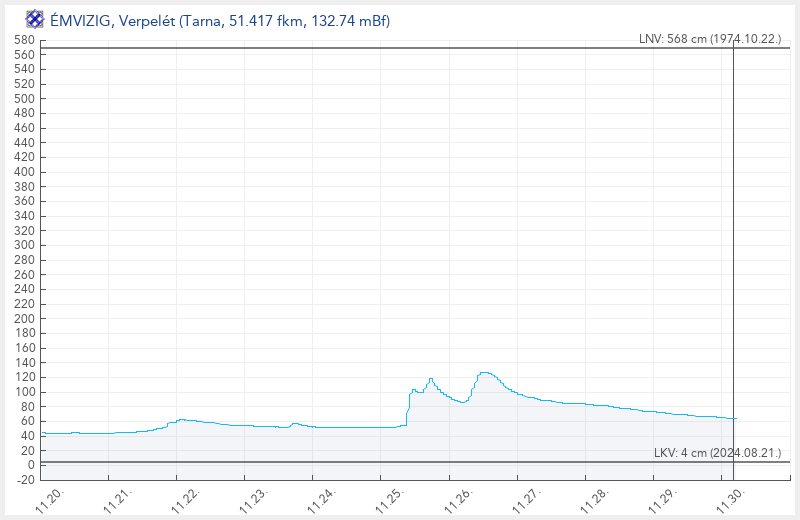The height and width of the screenshot is (520, 800).
Task: Select the 11.20. date on the x-axis
Action: (x=52, y=499)
